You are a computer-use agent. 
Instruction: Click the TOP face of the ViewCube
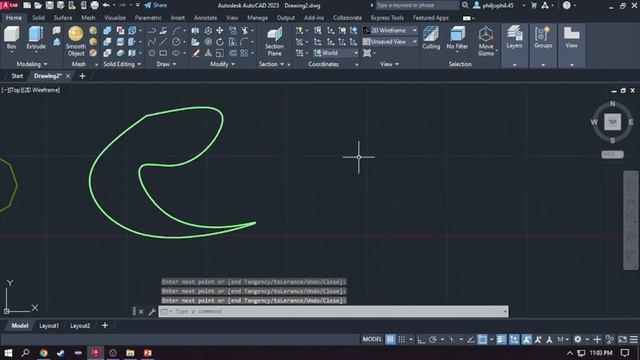[x=612, y=122]
